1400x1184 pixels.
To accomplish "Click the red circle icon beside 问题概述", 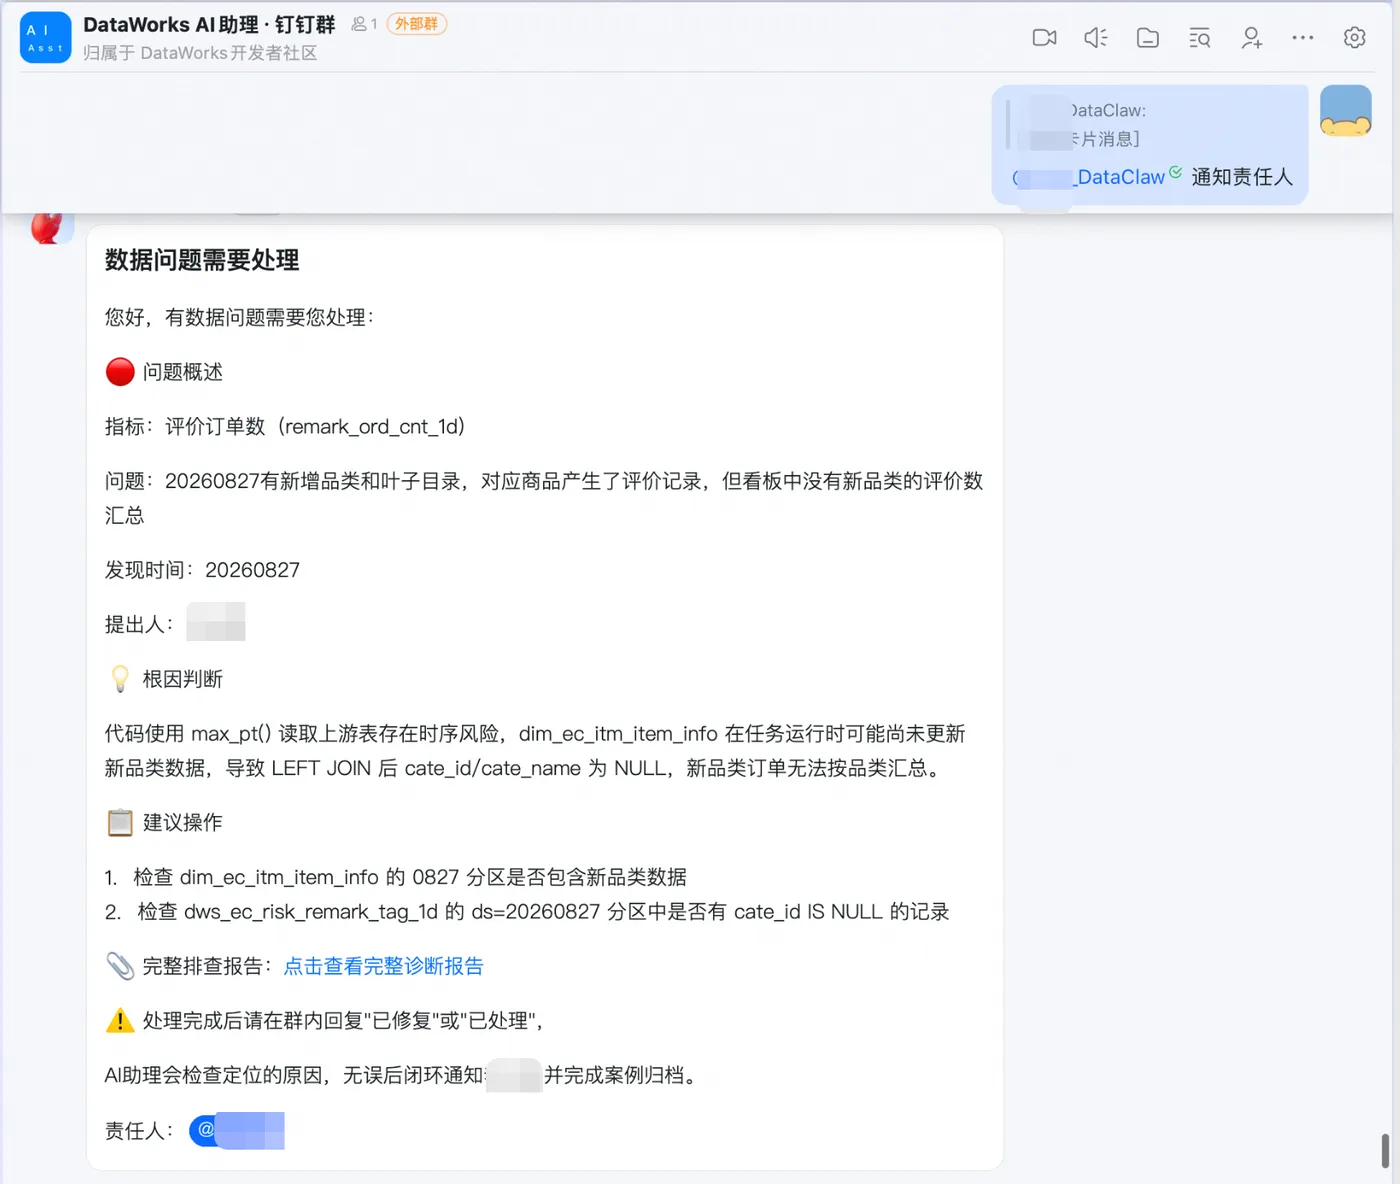I will click(x=120, y=372).
